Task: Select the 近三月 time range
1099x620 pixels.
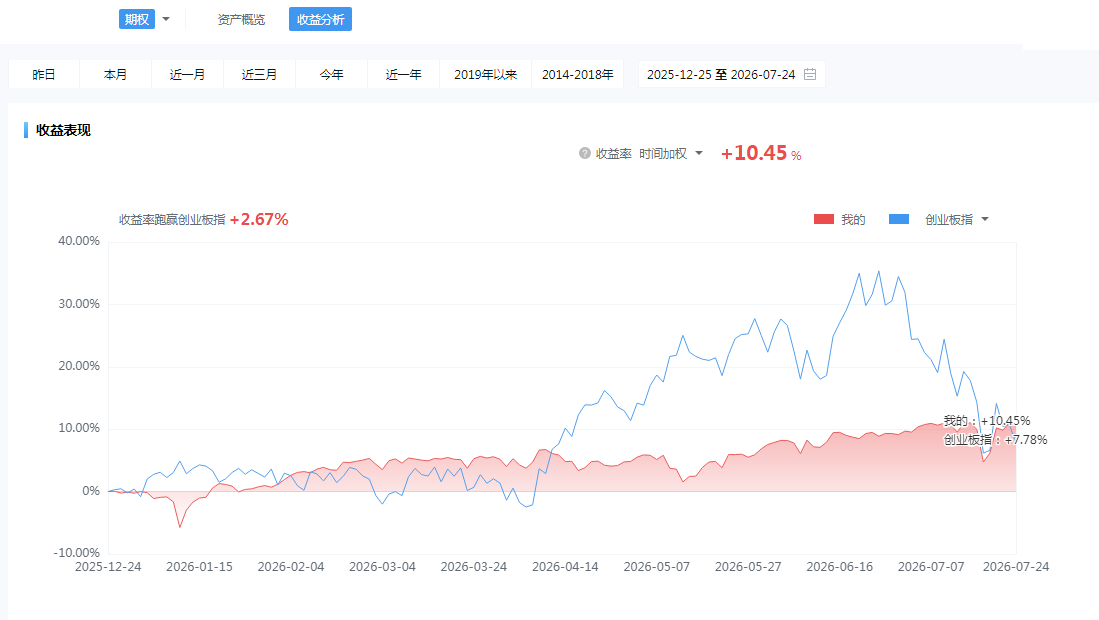Action: coord(259,74)
